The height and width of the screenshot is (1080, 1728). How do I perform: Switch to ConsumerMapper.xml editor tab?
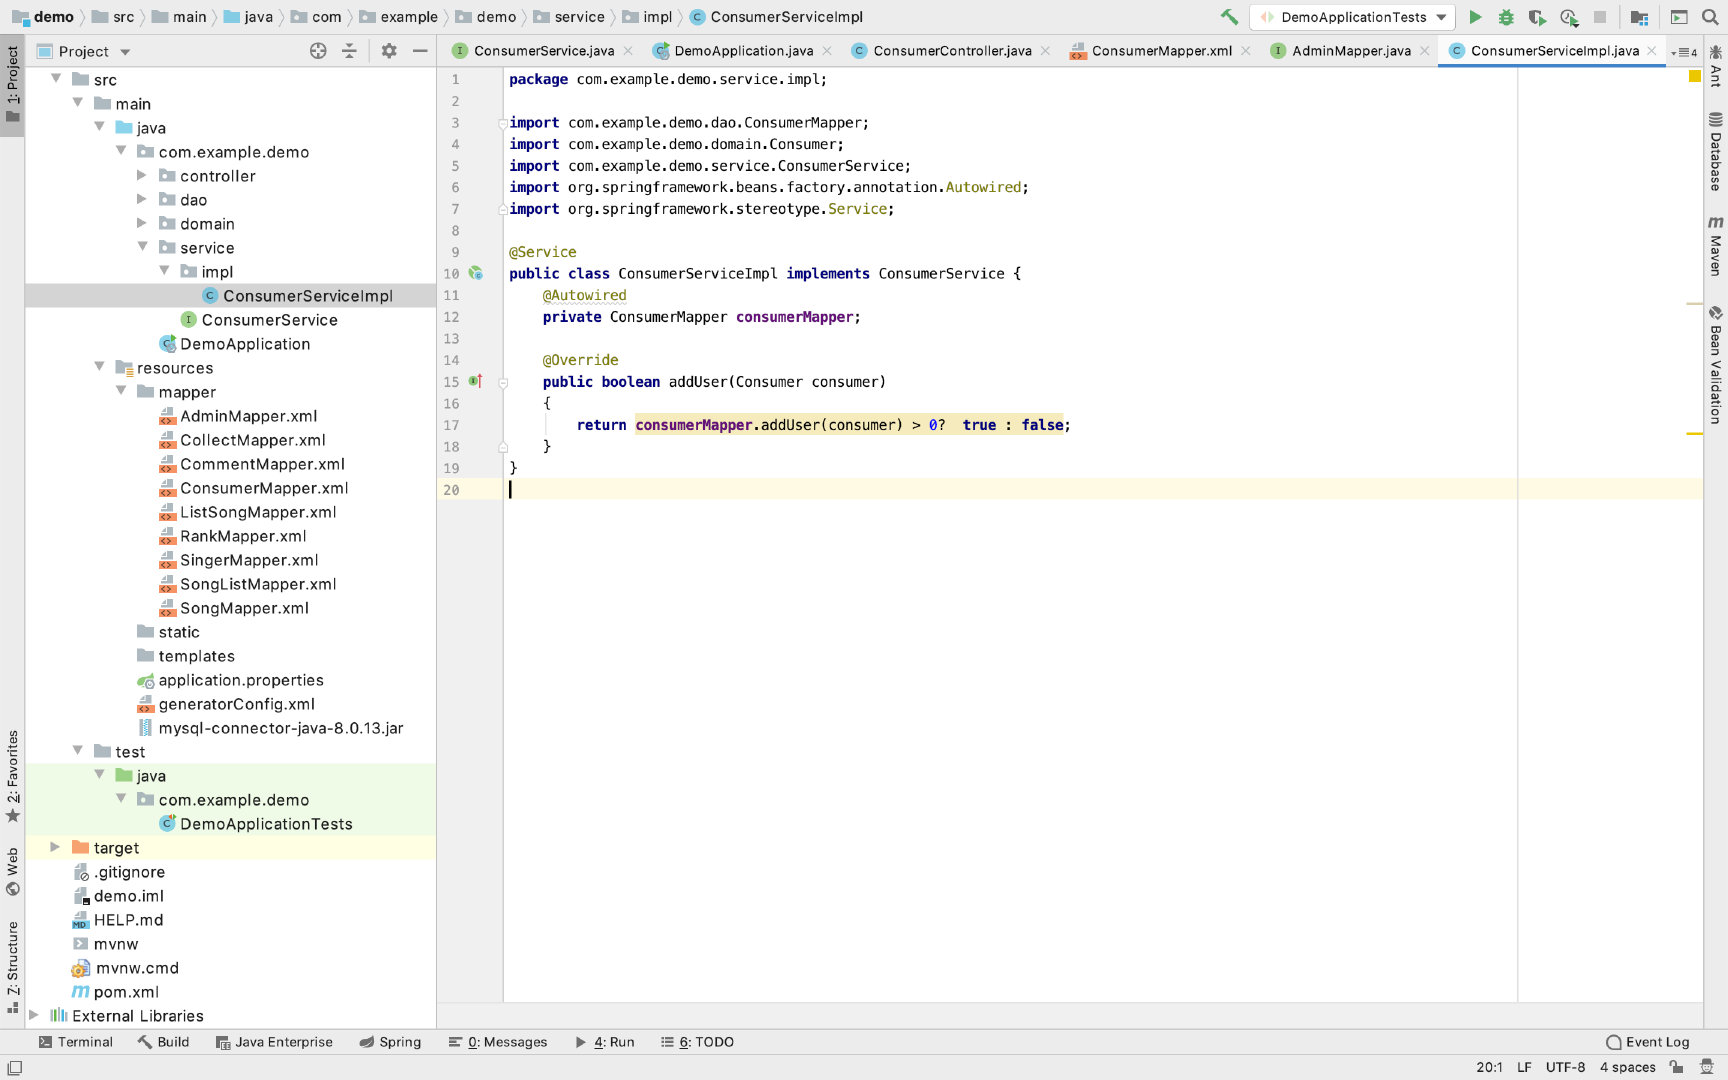click(1161, 51)
